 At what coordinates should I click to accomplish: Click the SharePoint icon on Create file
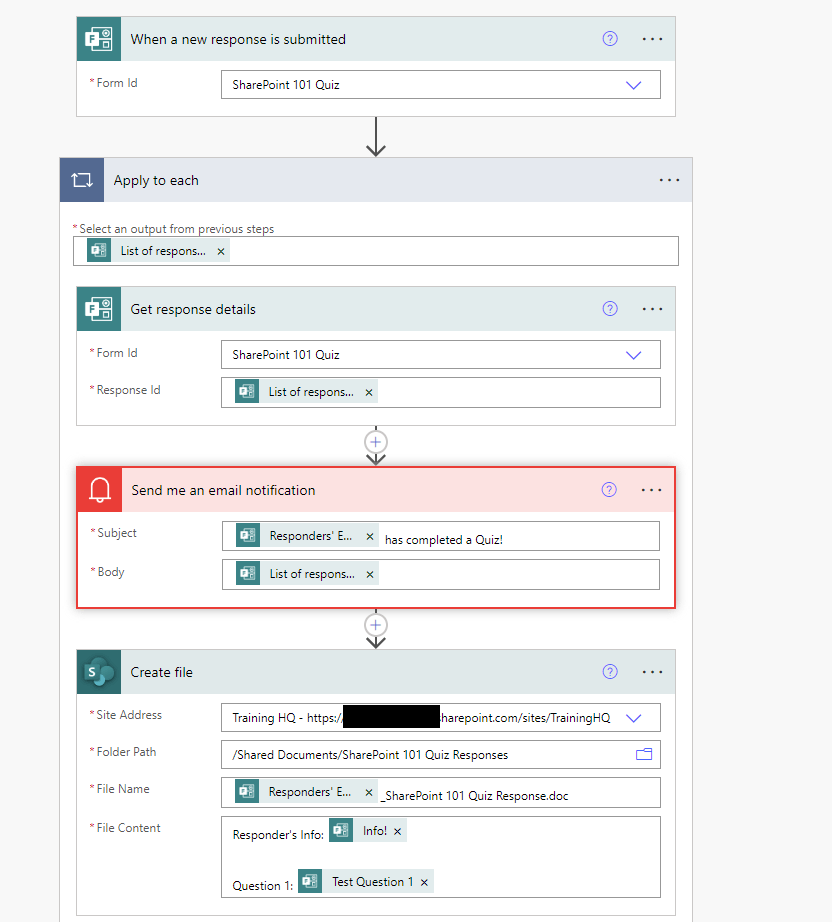(99, 672)
